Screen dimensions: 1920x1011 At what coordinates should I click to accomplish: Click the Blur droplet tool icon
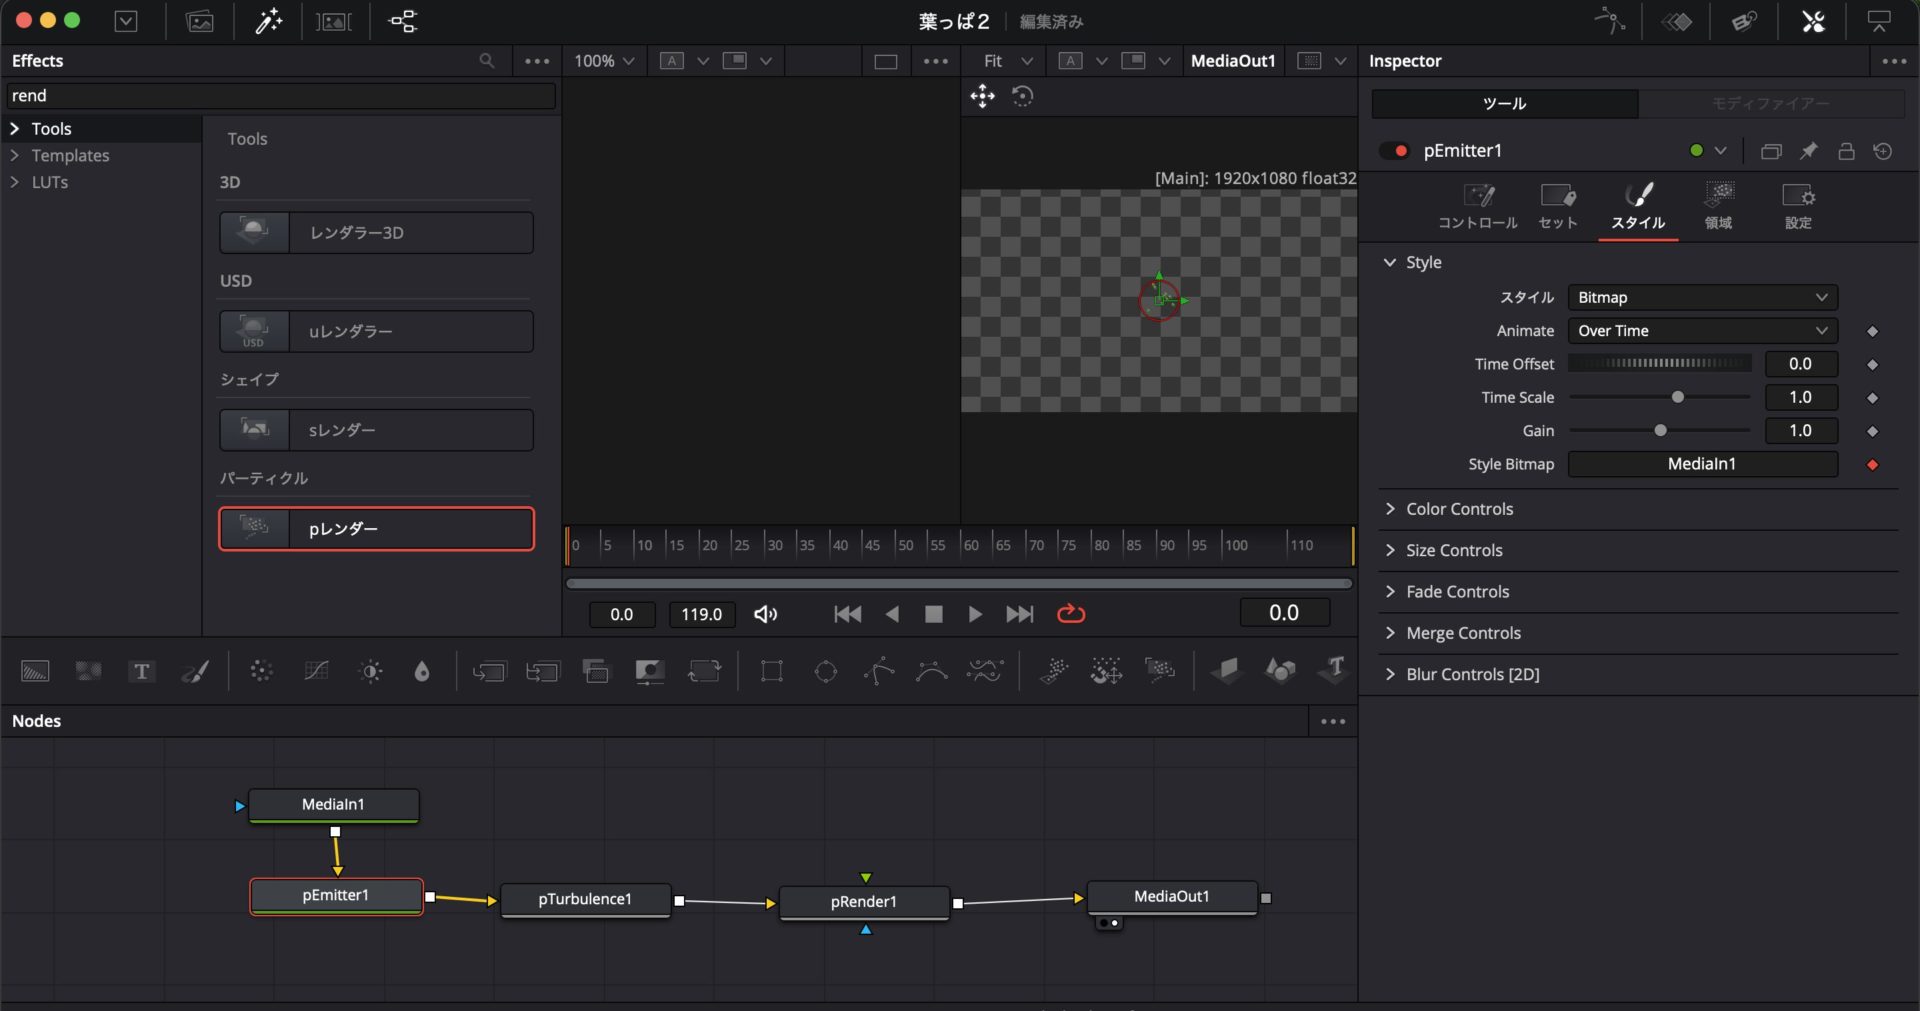click(x=422, y=671)
